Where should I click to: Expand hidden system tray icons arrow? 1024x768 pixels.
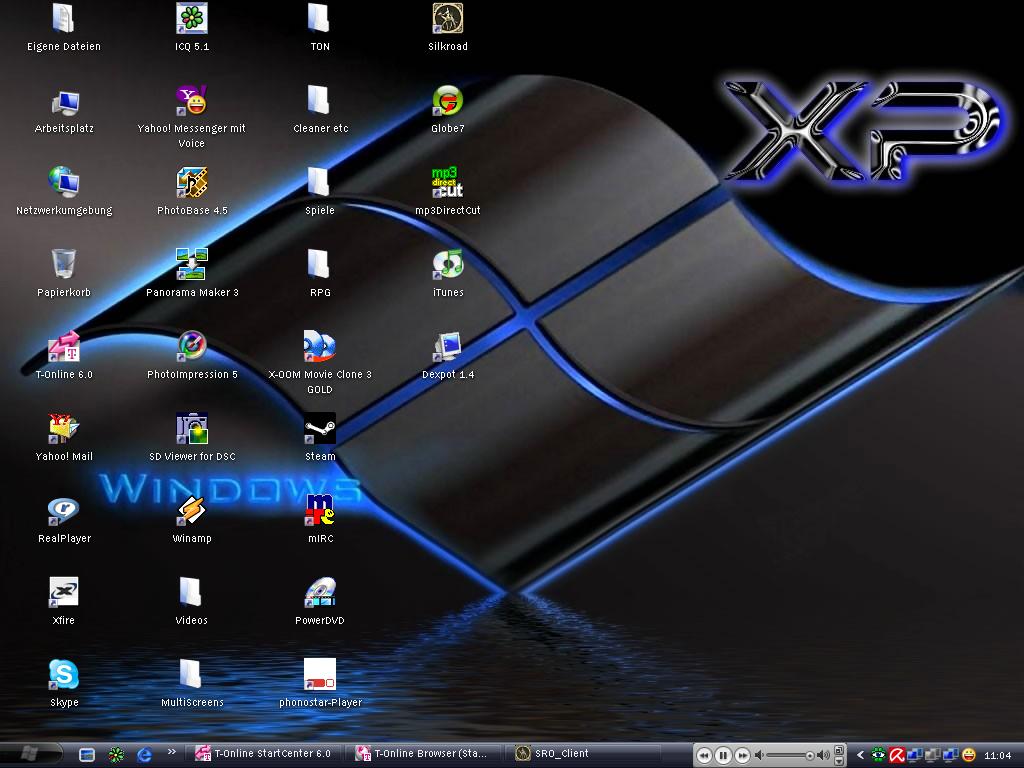860,755
